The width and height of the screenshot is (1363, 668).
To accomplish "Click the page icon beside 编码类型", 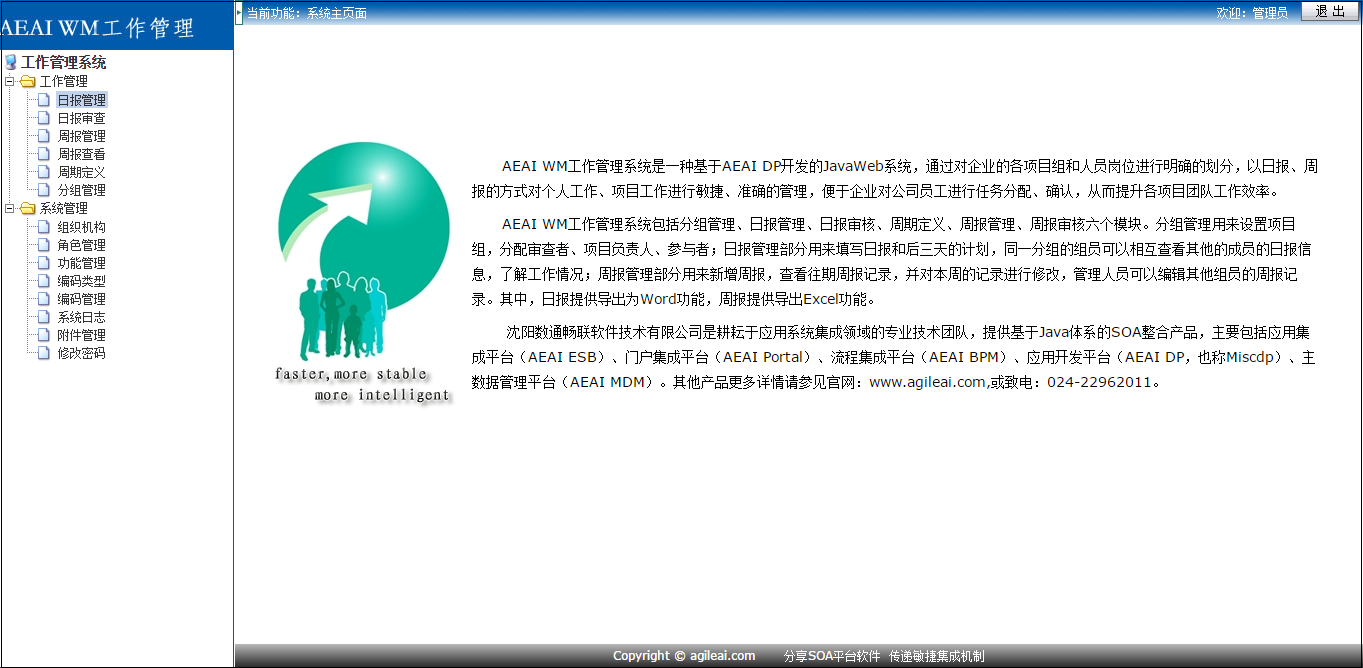I will pos(44,281).
